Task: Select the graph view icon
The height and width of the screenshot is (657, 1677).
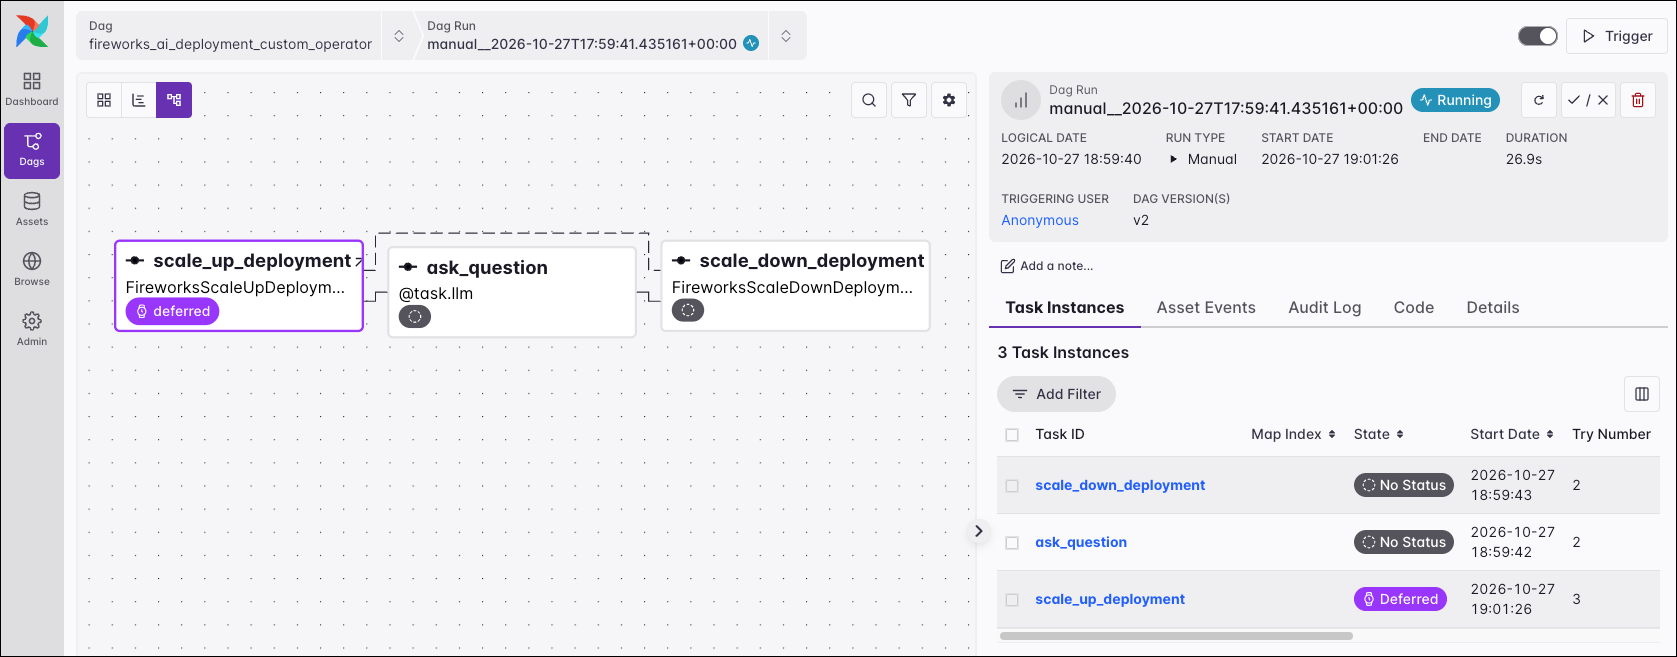Action: [174, 100]
